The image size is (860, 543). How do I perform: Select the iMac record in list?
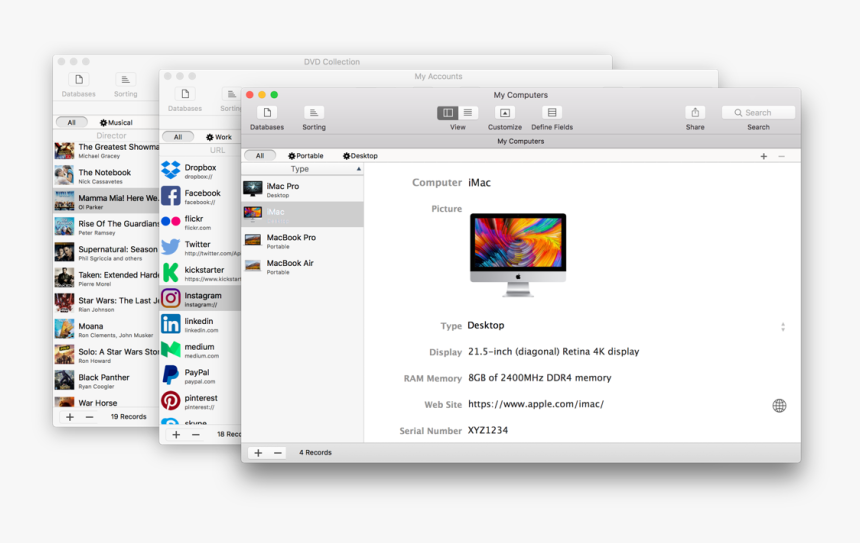pyautogui.click(x=302, y=214)
